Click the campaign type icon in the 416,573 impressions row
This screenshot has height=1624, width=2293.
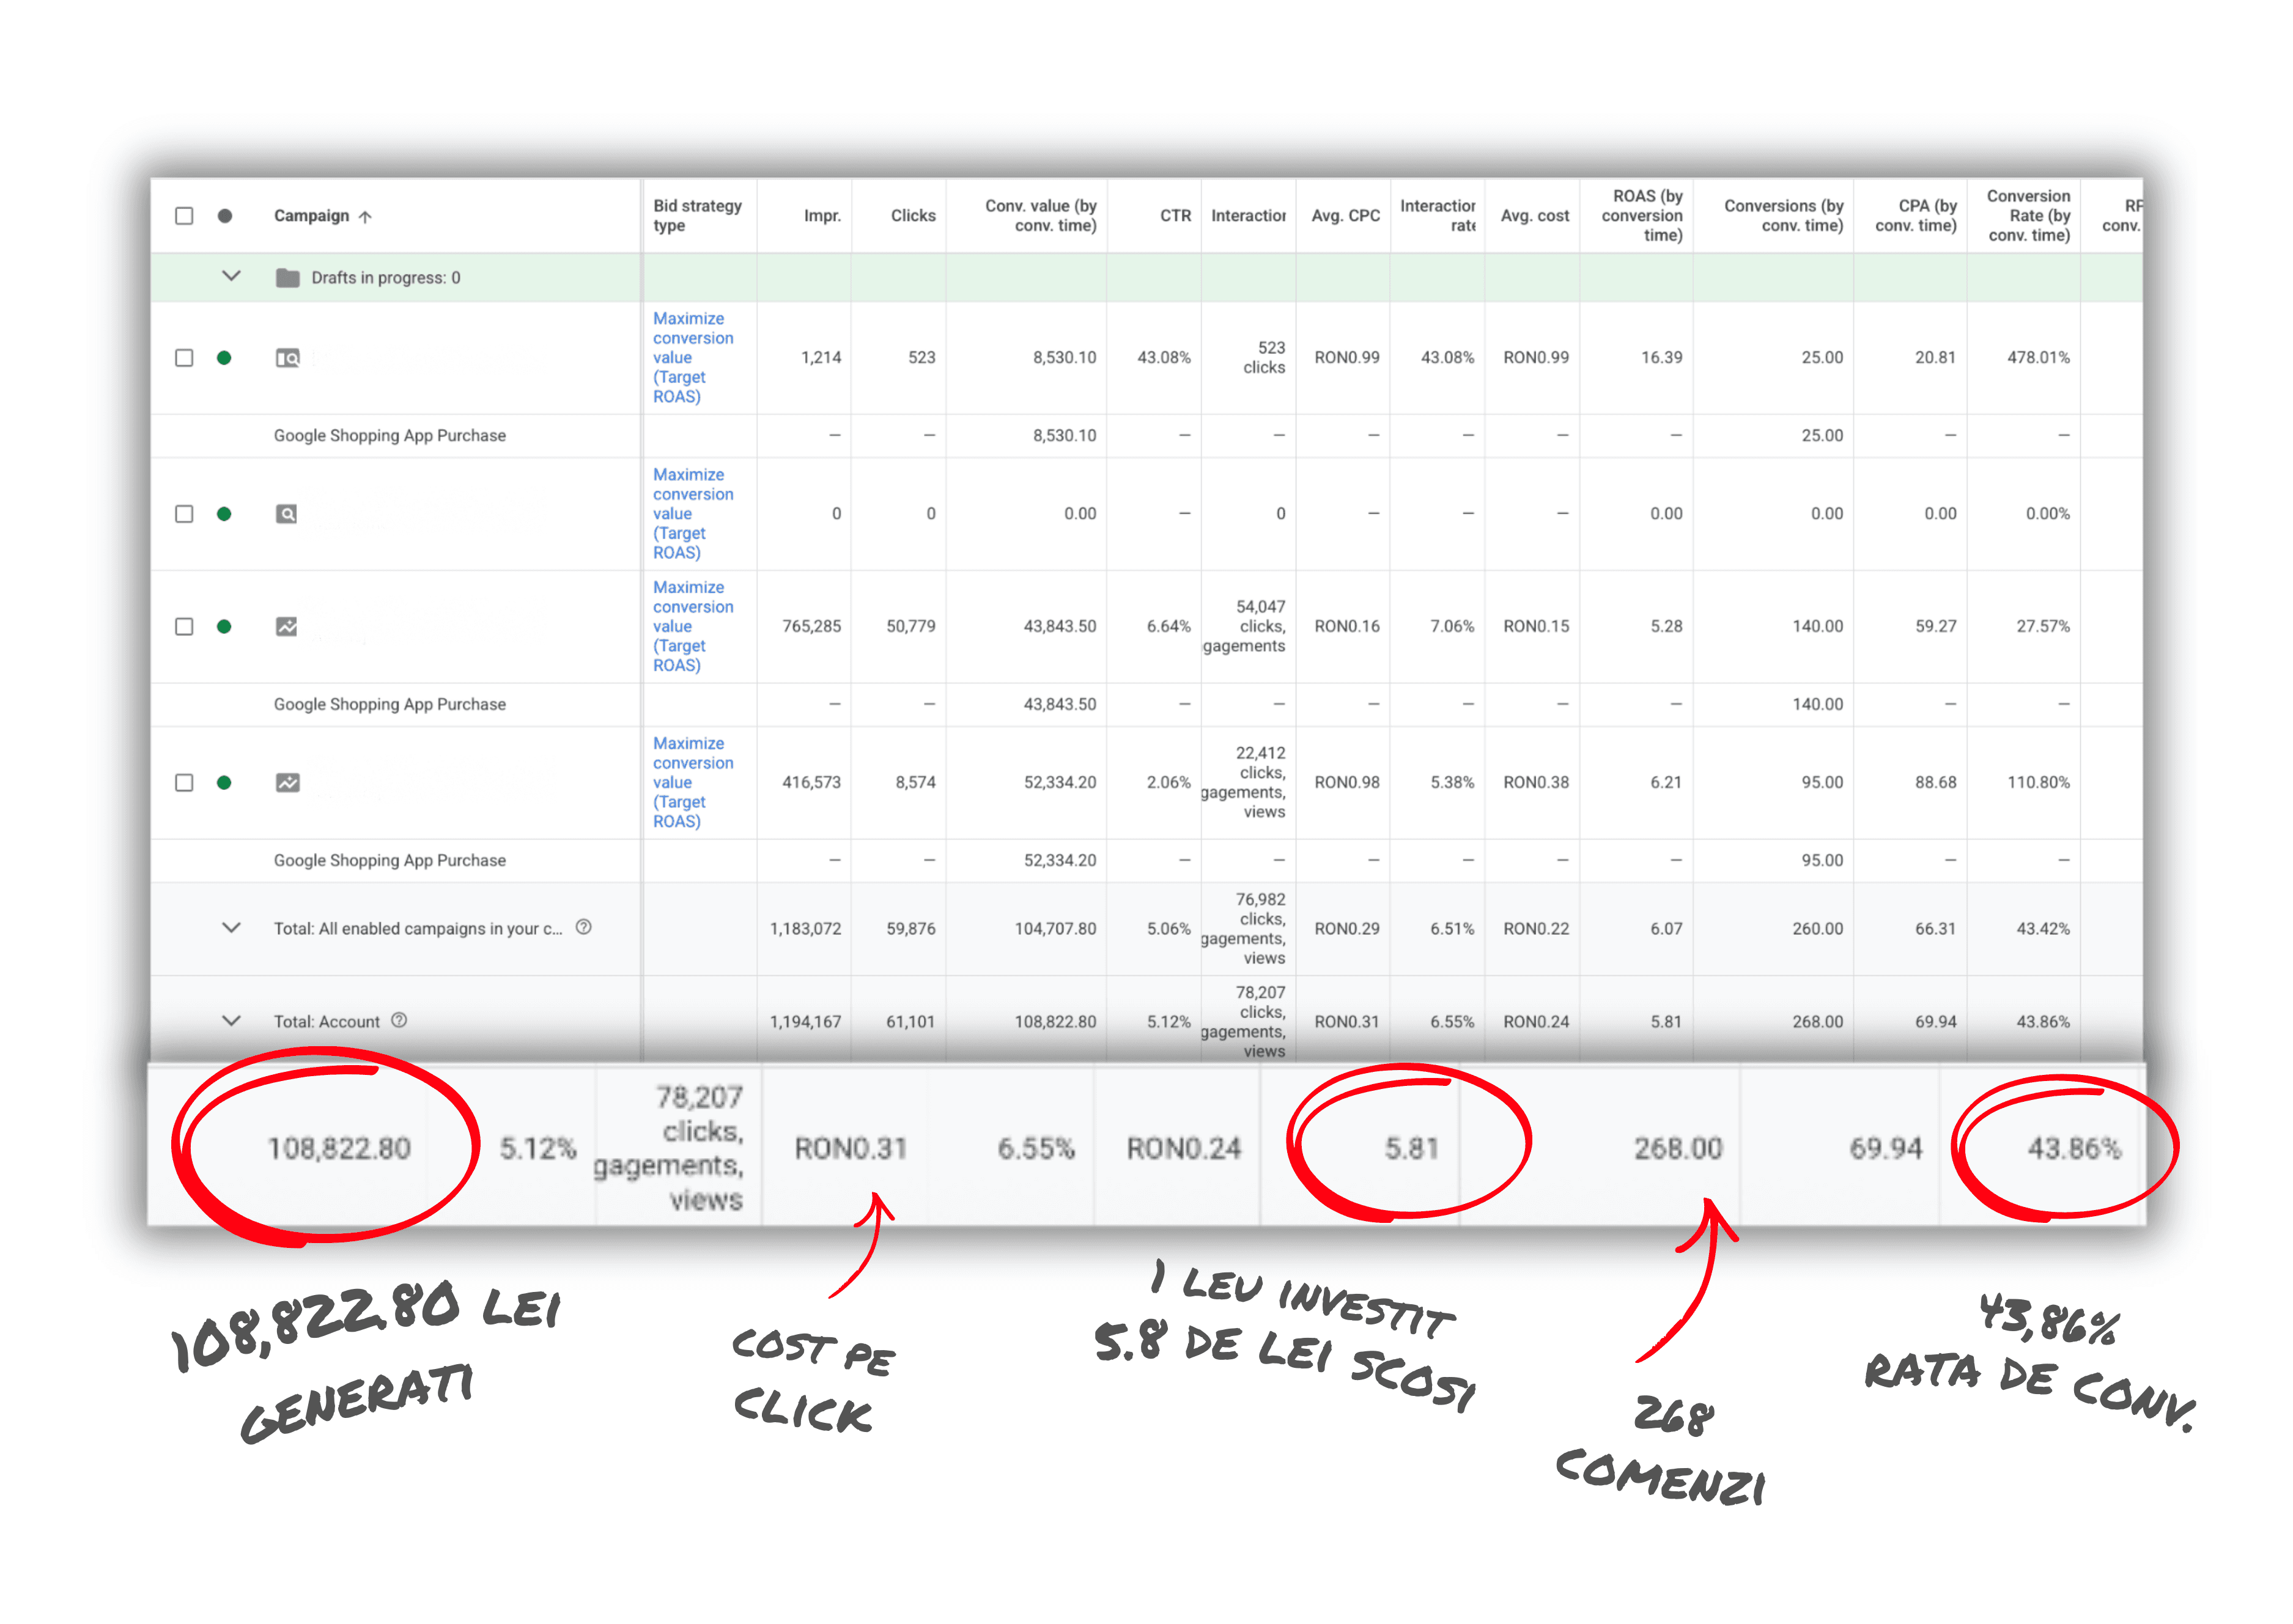coord(287,783)
